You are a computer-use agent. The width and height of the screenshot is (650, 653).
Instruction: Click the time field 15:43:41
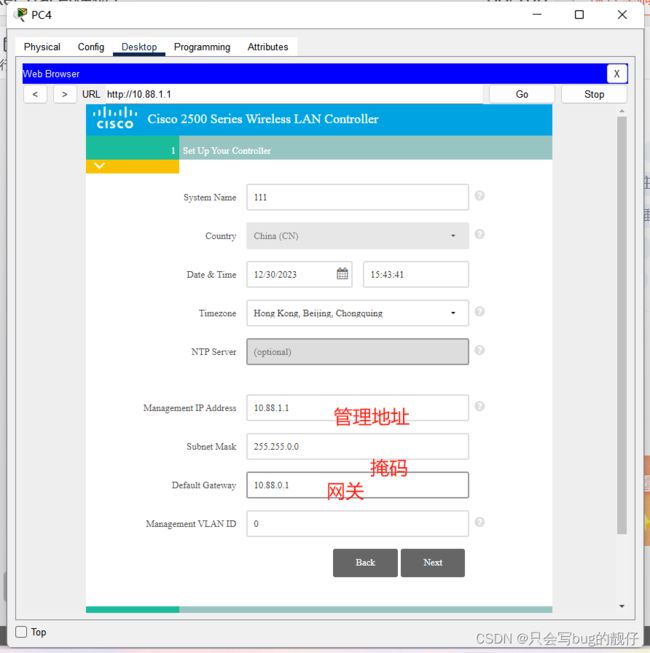[416, 274]
